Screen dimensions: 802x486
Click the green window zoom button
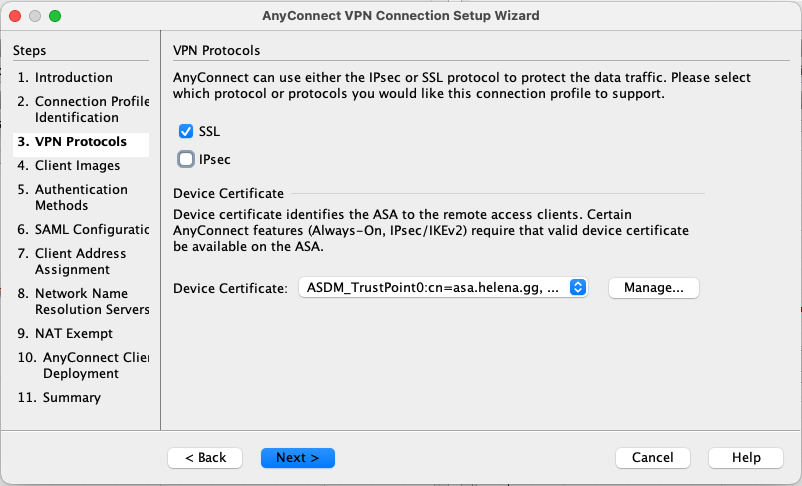(x=55, y=16)
